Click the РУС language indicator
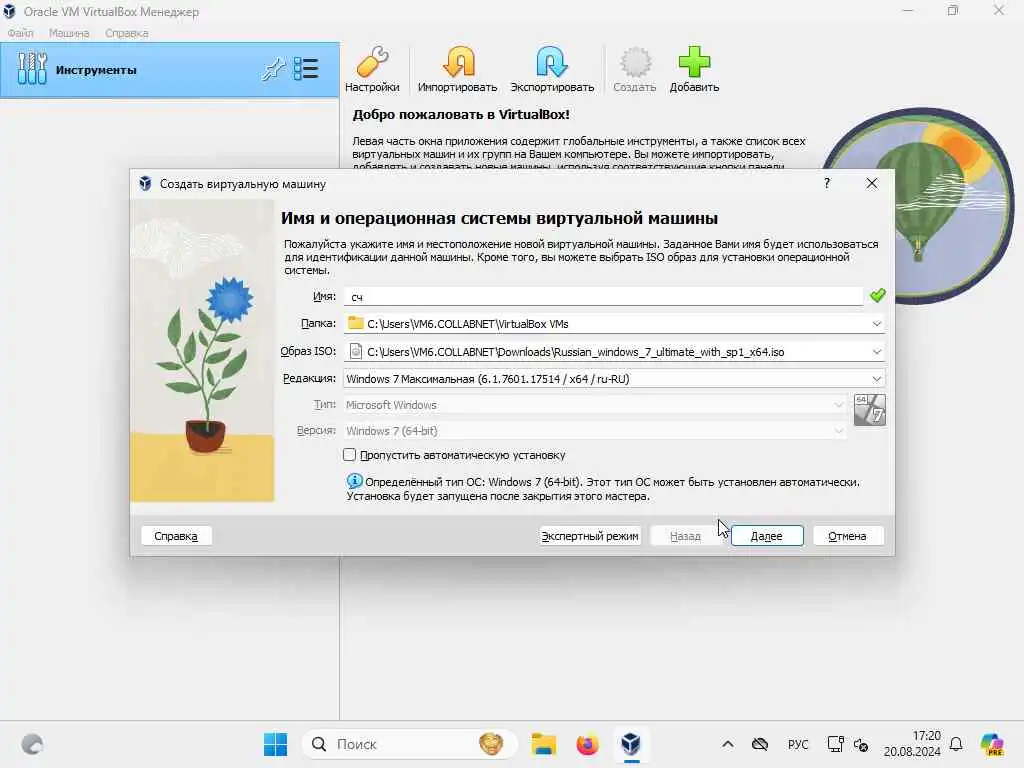The height and width of the screenshot is (768, 1024). [798, 744]
